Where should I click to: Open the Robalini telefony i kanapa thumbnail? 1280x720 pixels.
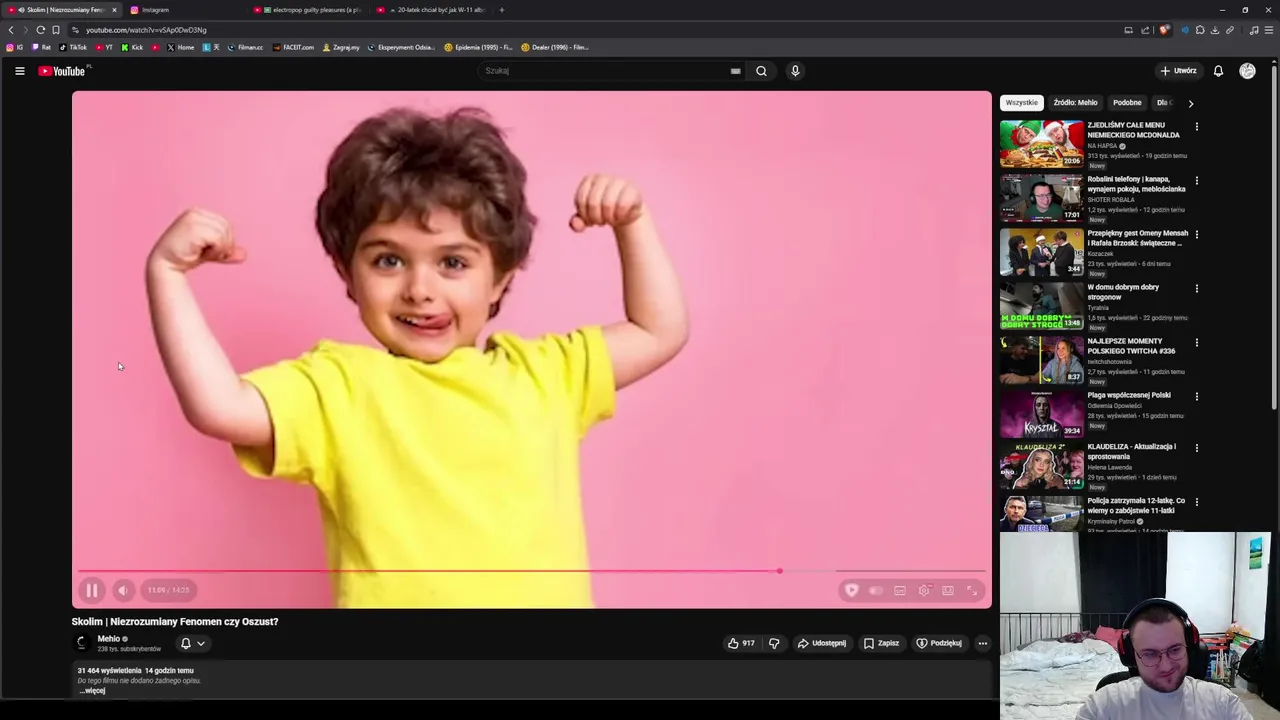pyautogui.click(x=1041, y=198)
